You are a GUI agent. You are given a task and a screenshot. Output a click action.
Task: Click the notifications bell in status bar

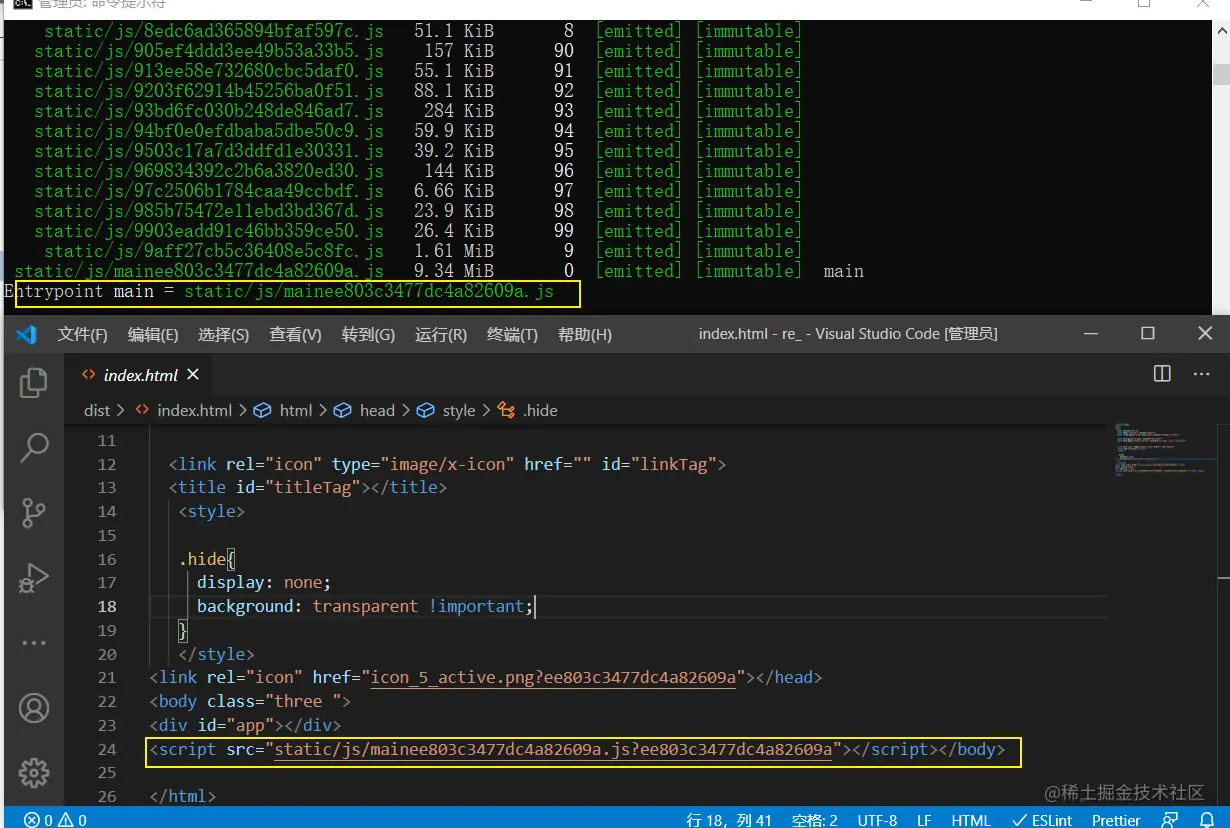click(1207, 819)
